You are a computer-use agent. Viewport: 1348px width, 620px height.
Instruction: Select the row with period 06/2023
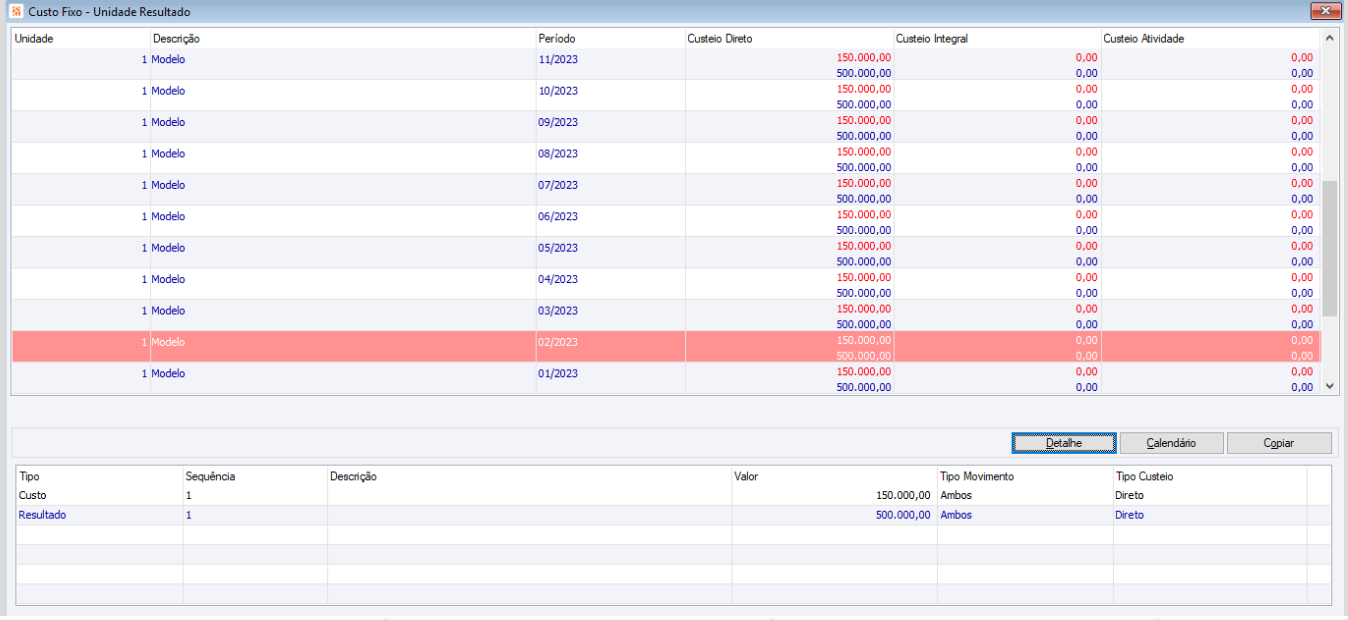(666, 221)
